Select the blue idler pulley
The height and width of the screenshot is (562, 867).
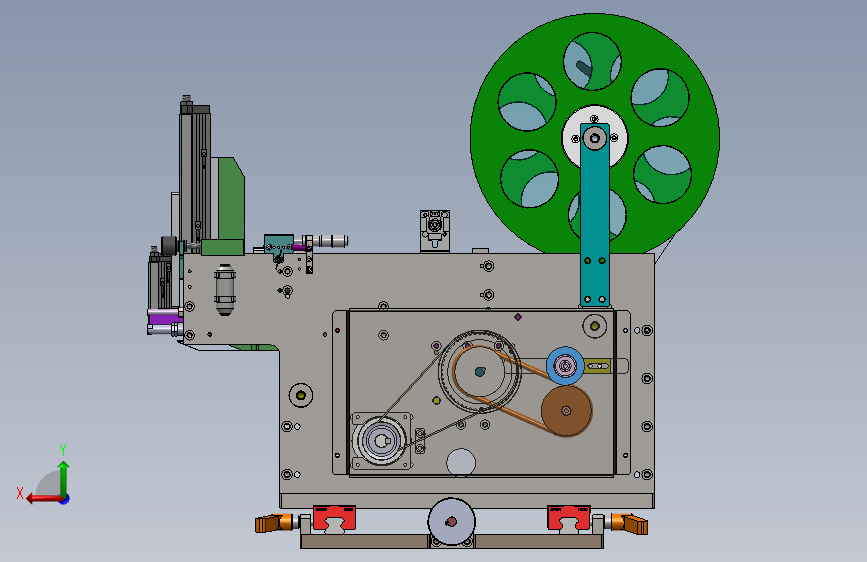[565, 366]
